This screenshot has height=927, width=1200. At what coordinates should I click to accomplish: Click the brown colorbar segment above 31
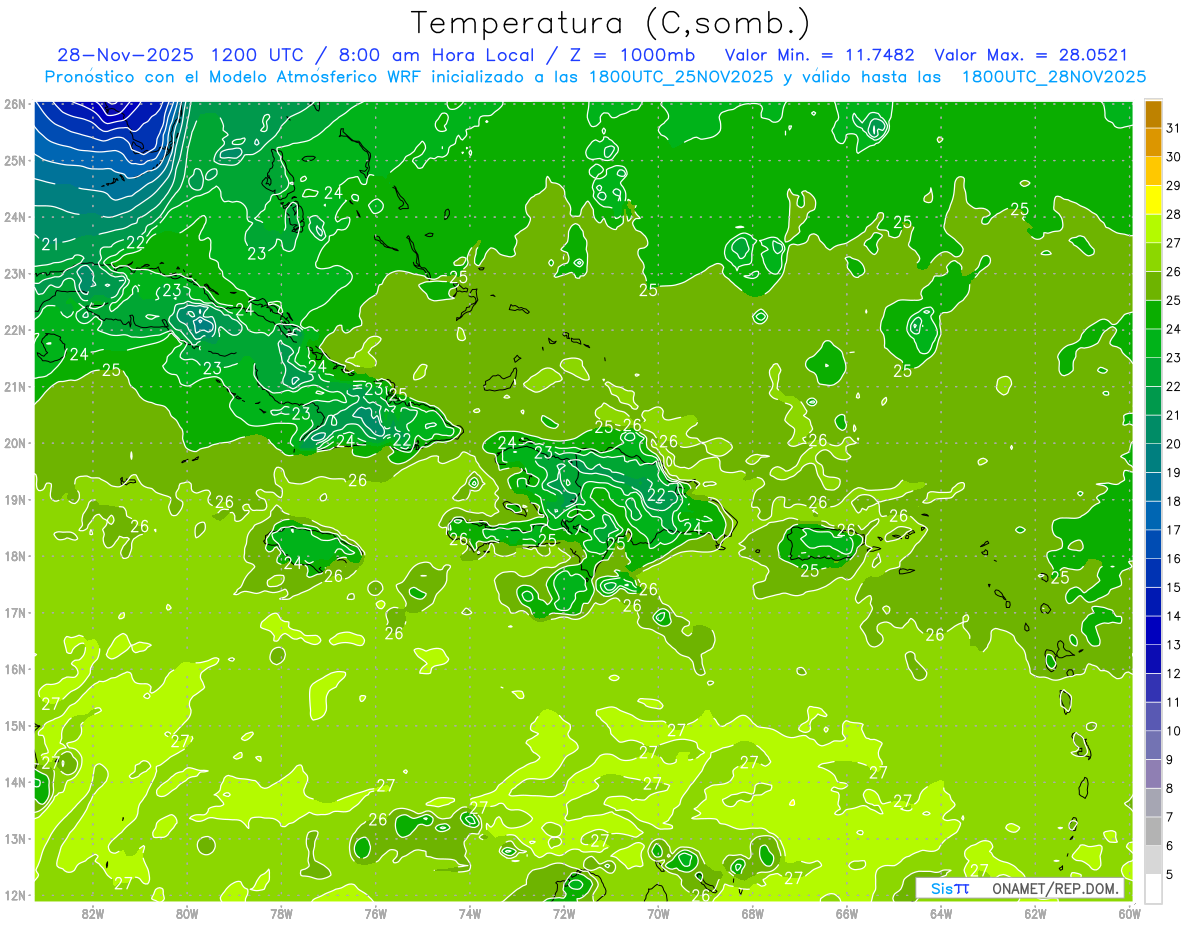tap(1153, 114)
